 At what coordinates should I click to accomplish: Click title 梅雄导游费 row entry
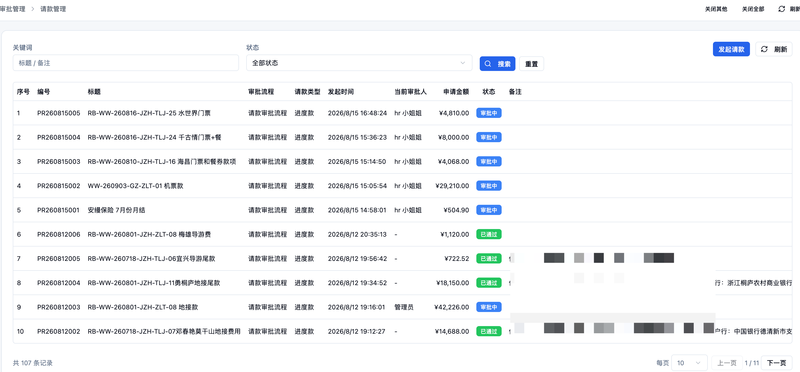tap(149, 234)
